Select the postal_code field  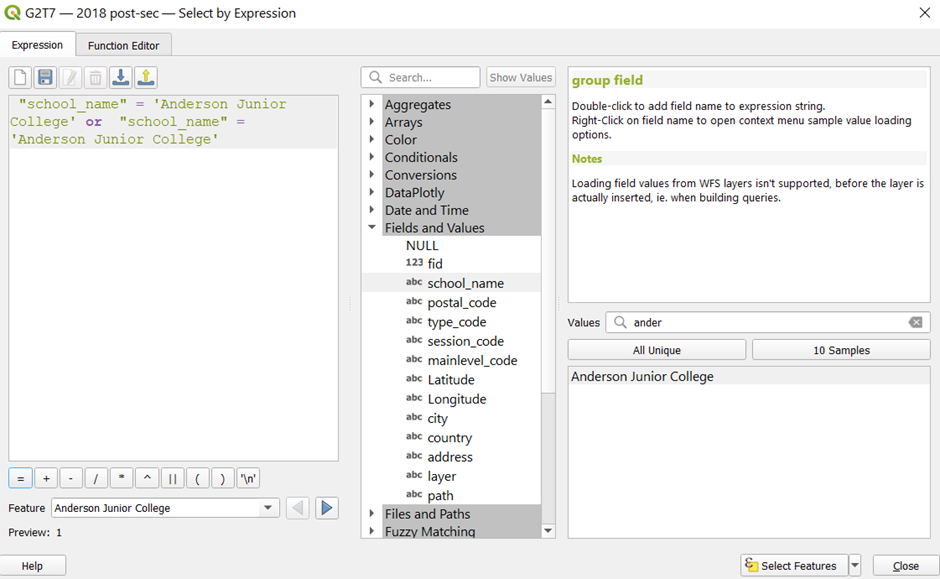click(x=461, y=303)
